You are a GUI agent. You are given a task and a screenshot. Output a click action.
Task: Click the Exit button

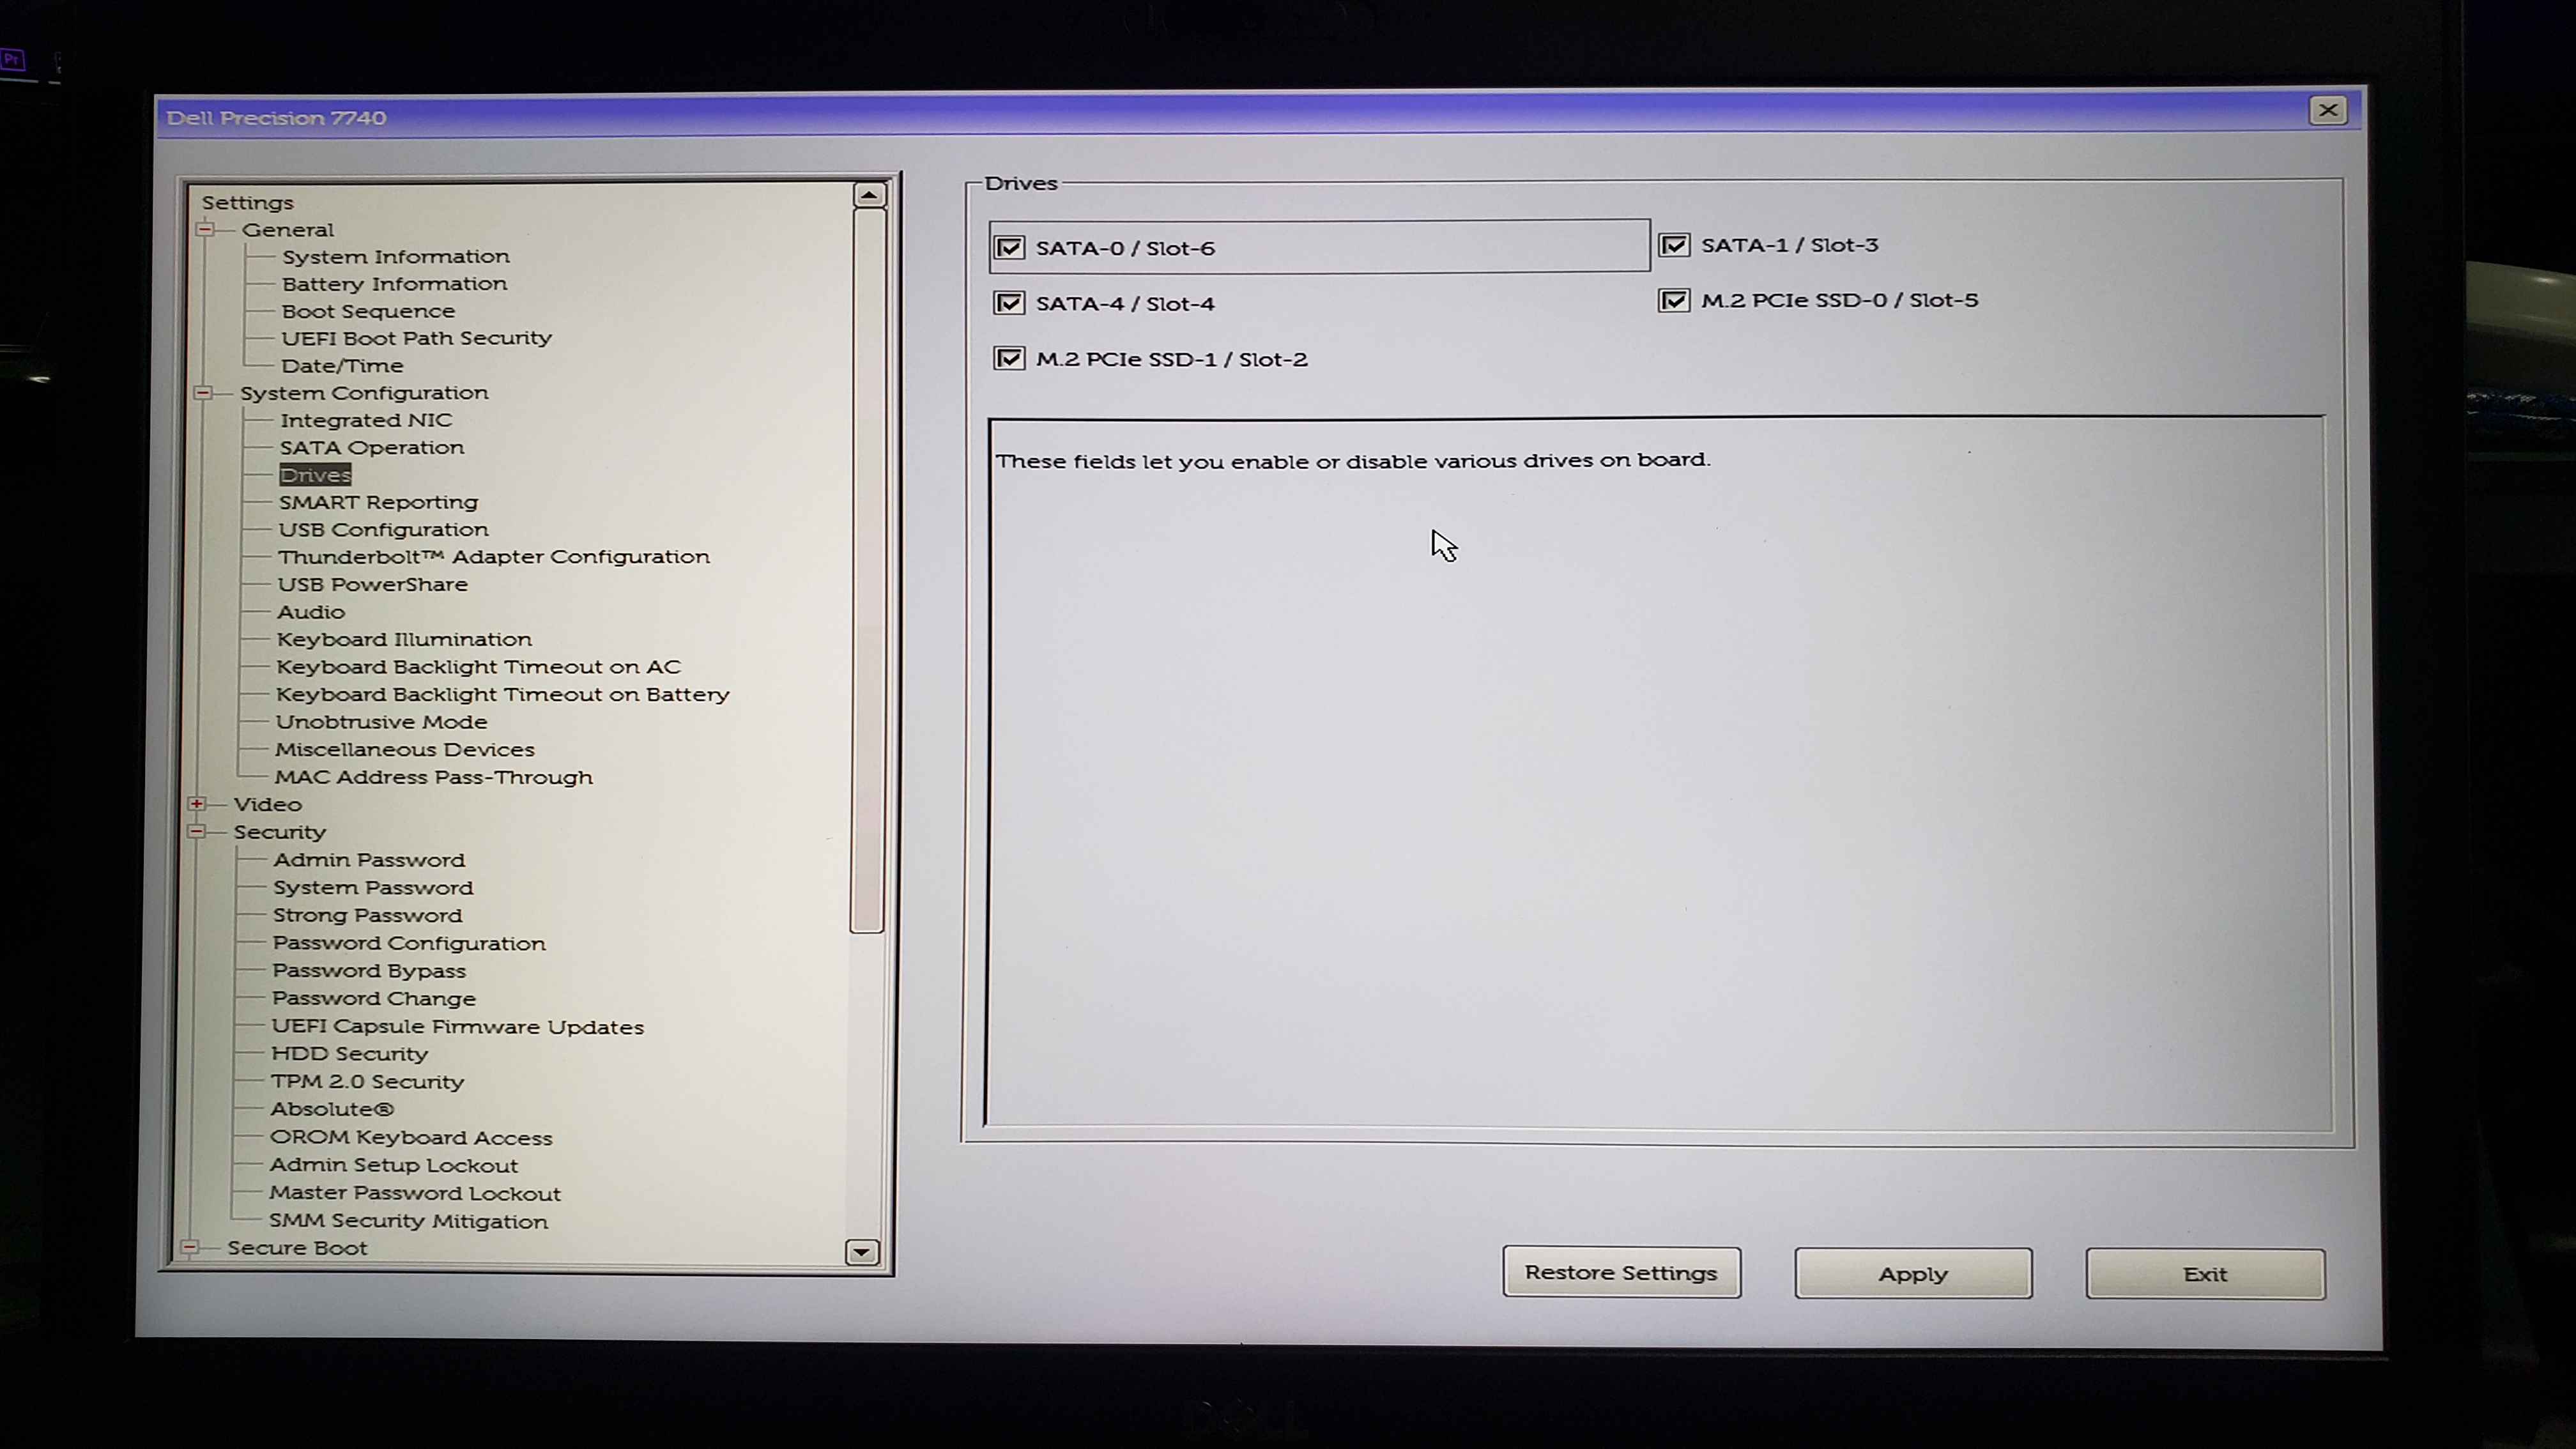pyautogui.click(x=2205, y=1274)
